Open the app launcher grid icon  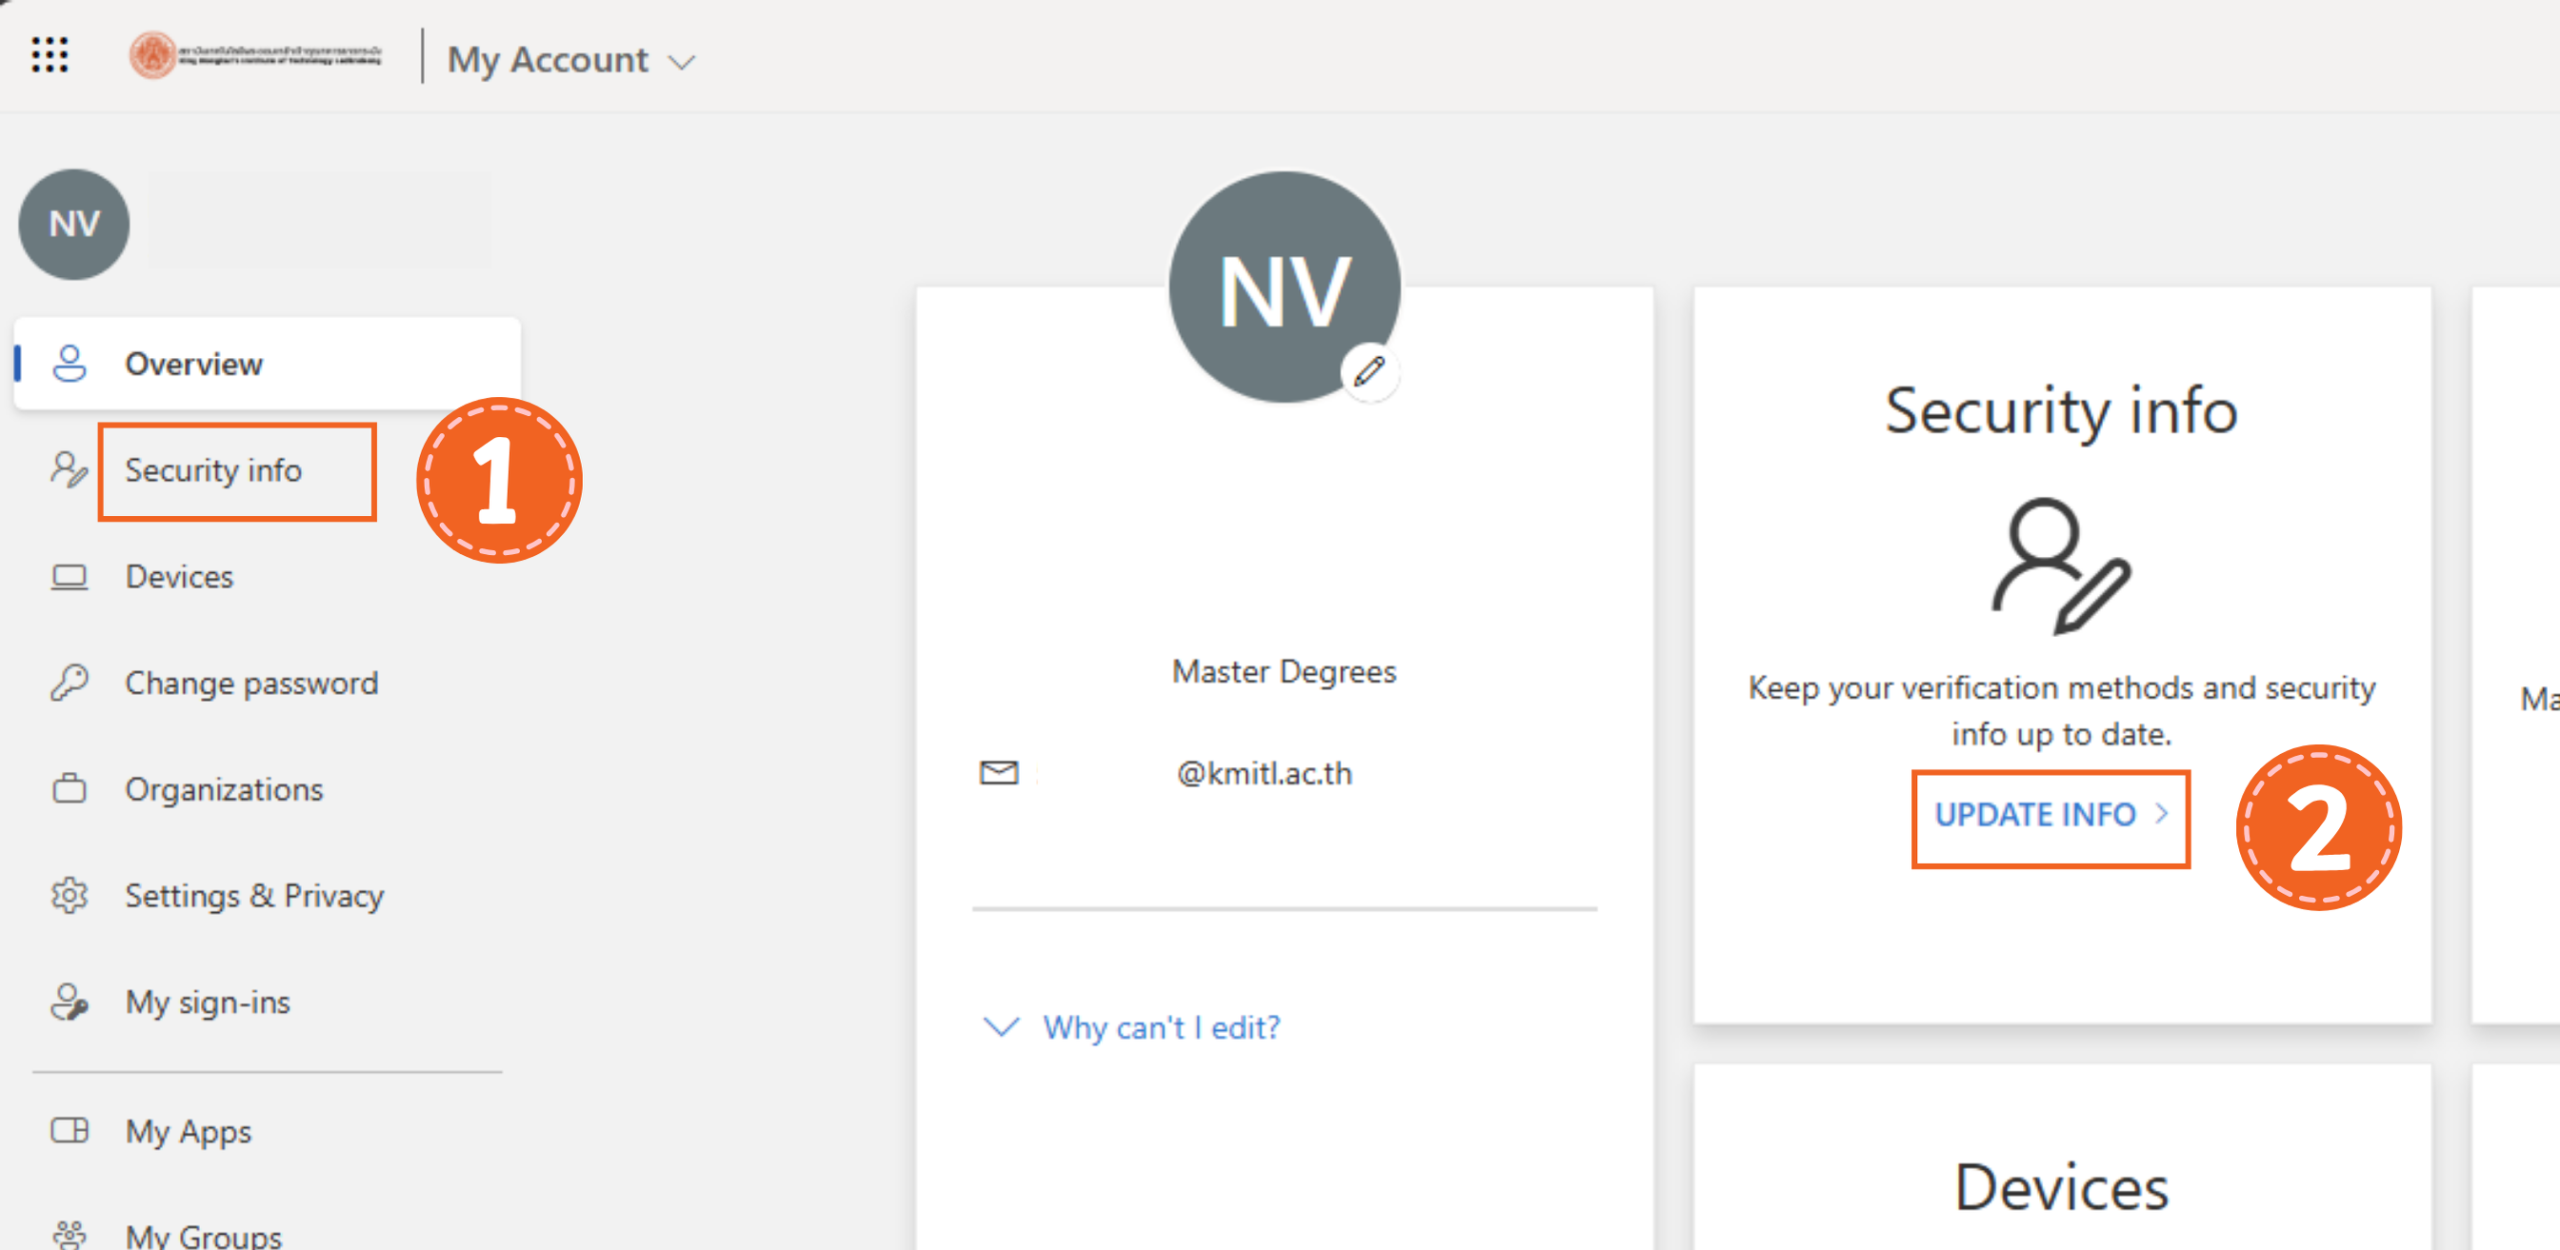[x=49, y=55]
